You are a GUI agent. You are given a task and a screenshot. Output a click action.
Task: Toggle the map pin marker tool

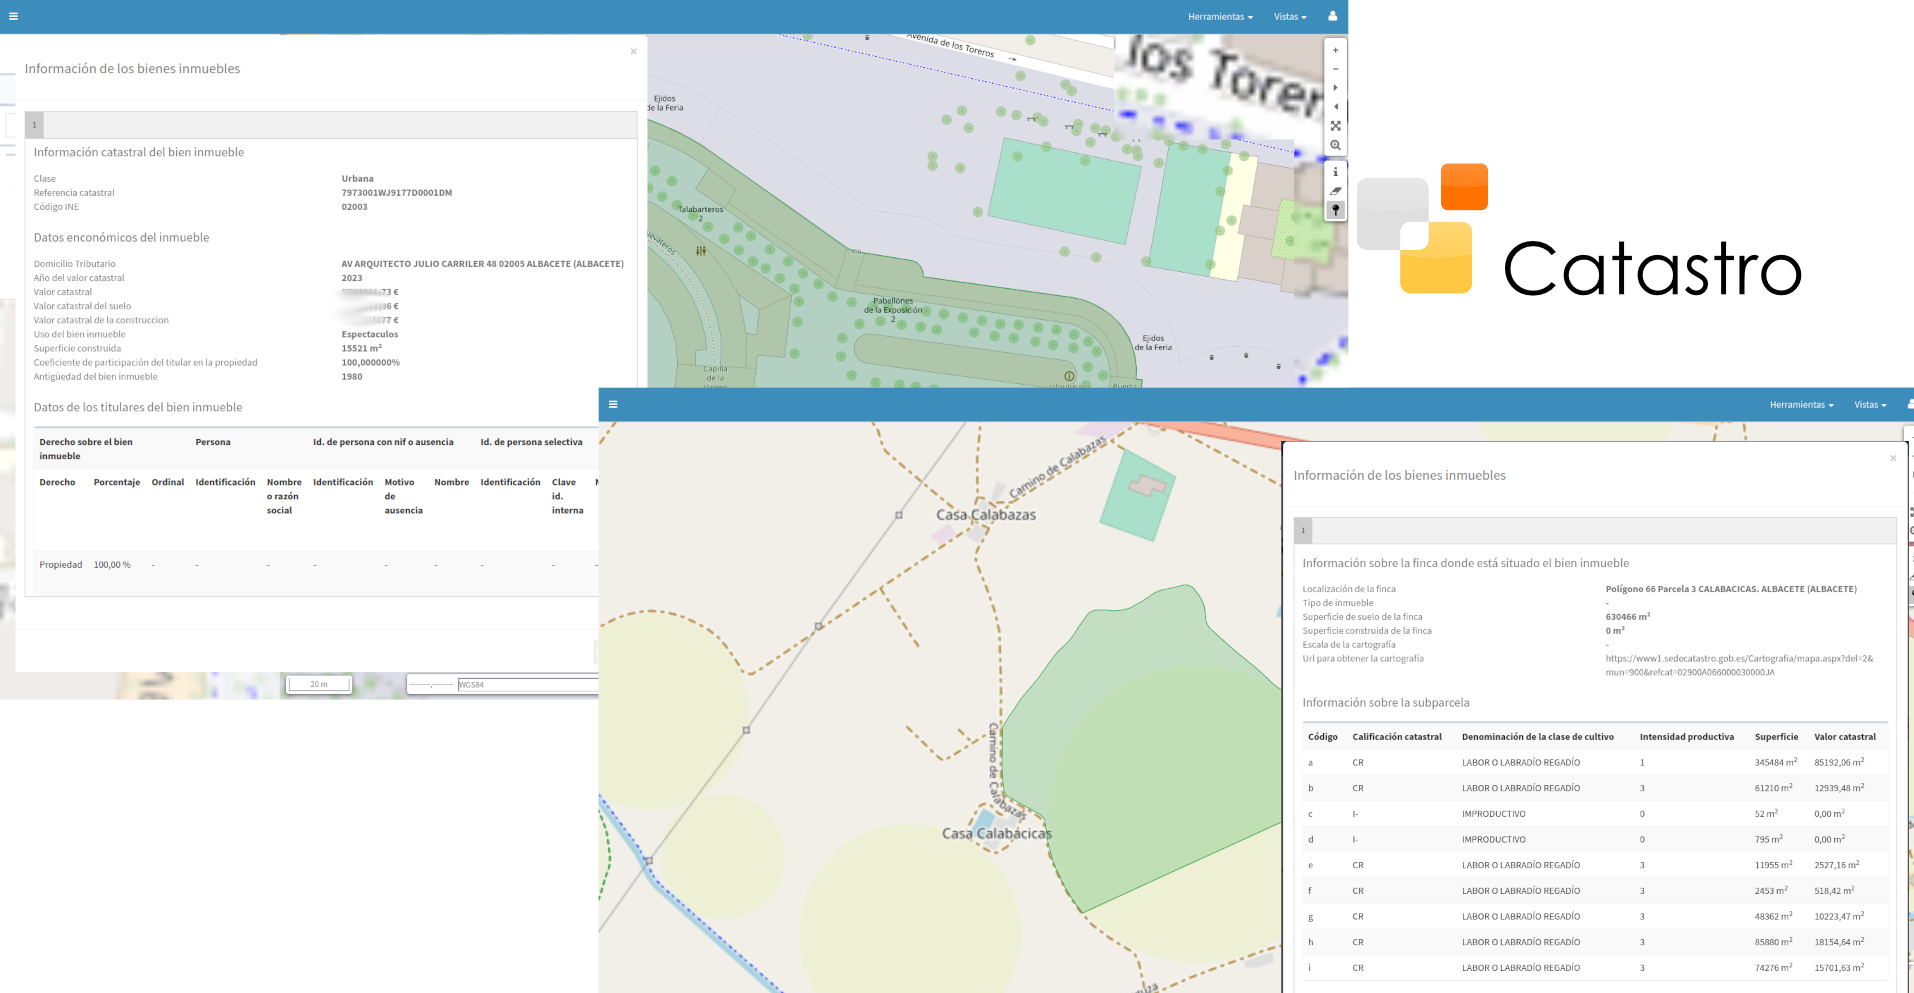pos(1335,210)
